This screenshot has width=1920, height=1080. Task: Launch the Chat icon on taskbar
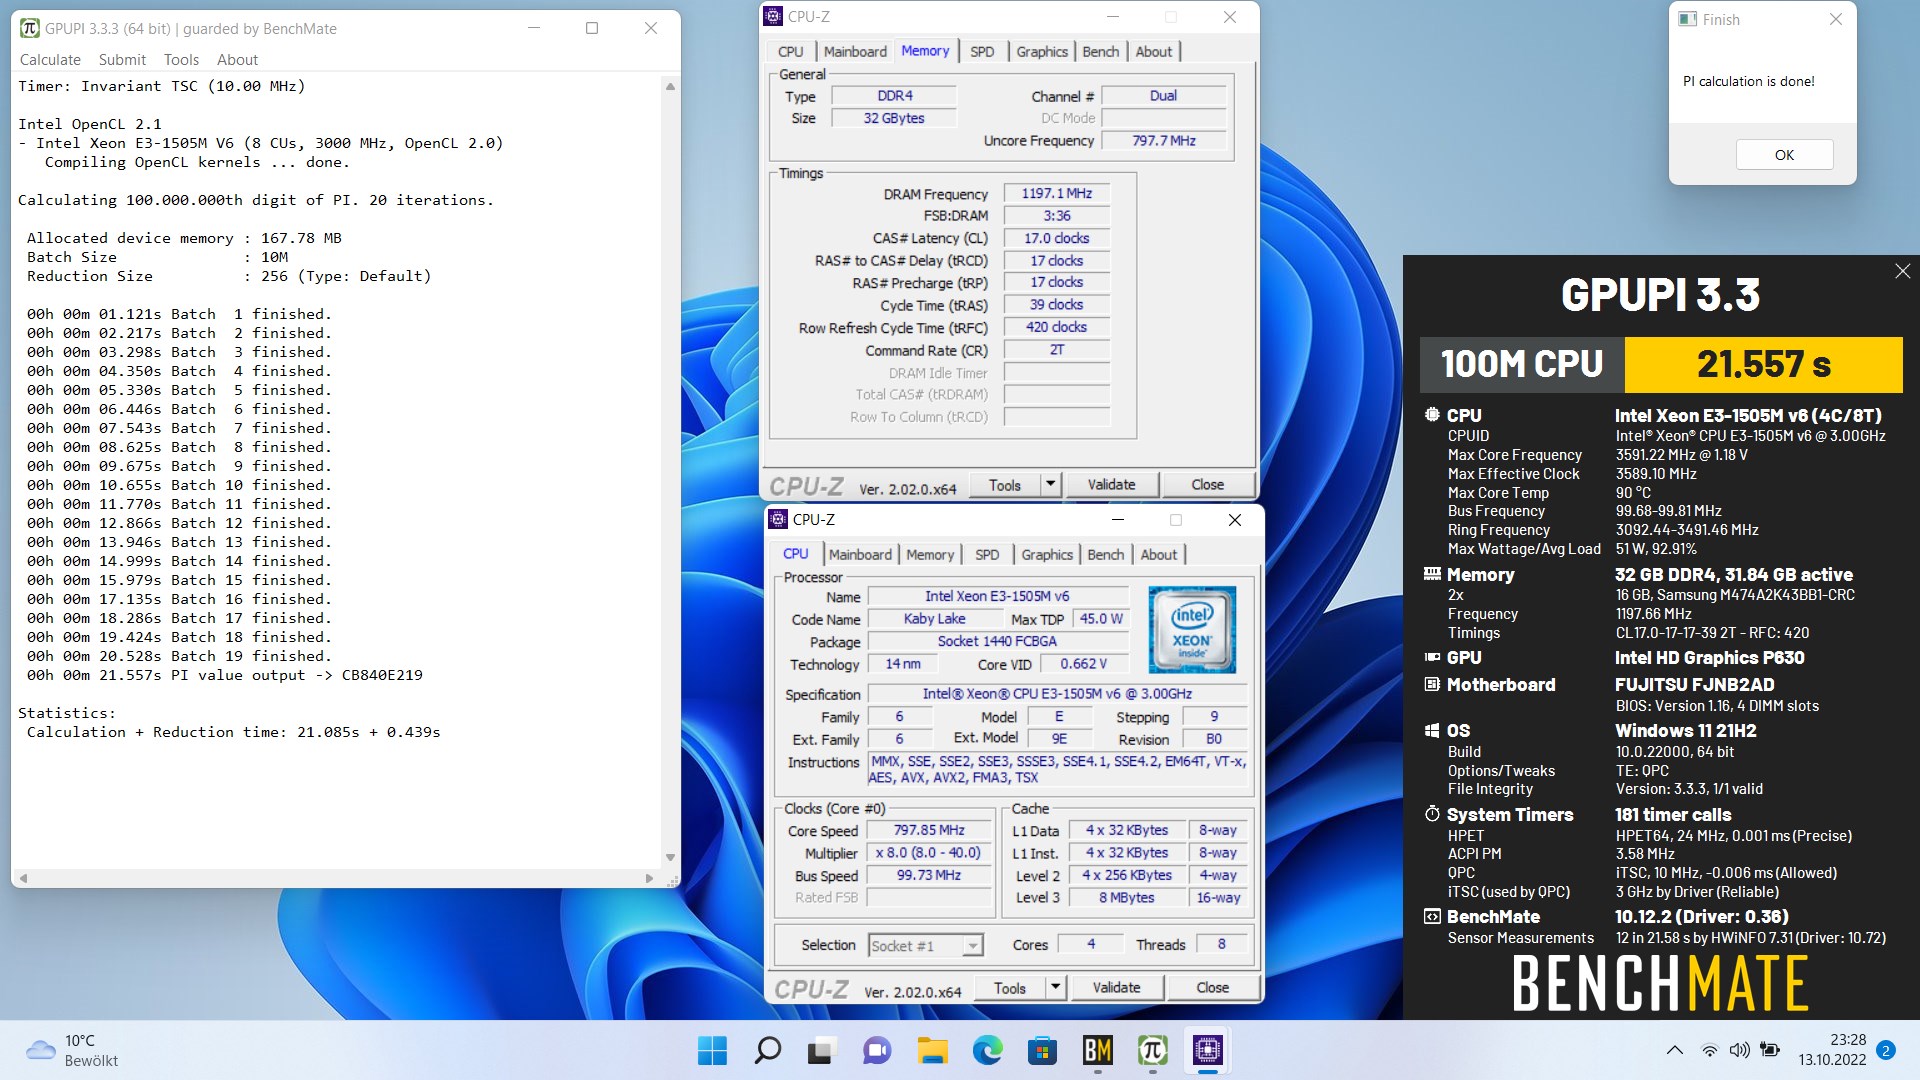[877, 1050]
